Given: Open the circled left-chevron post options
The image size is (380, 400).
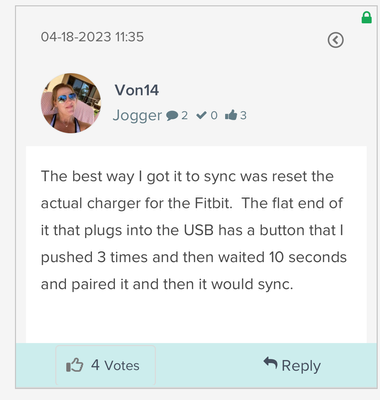Looking at the screenshot, I should (x=335, y=40).
